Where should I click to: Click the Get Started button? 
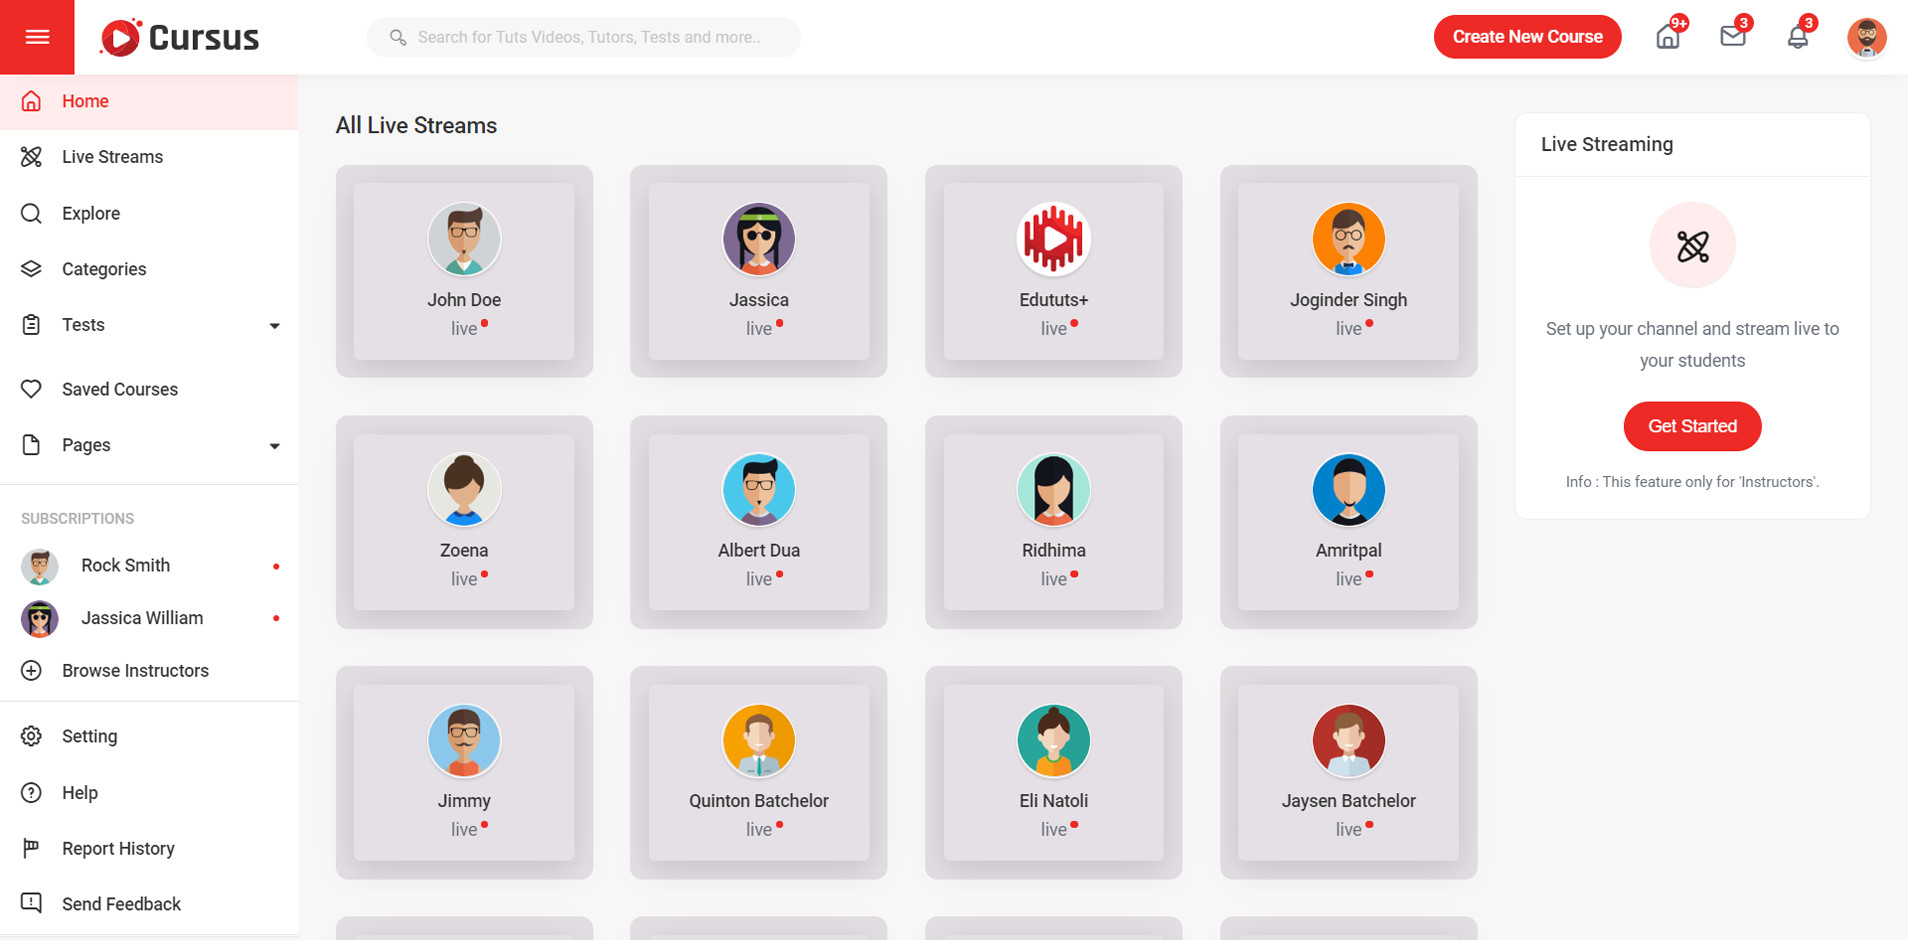coord(1692,426)
